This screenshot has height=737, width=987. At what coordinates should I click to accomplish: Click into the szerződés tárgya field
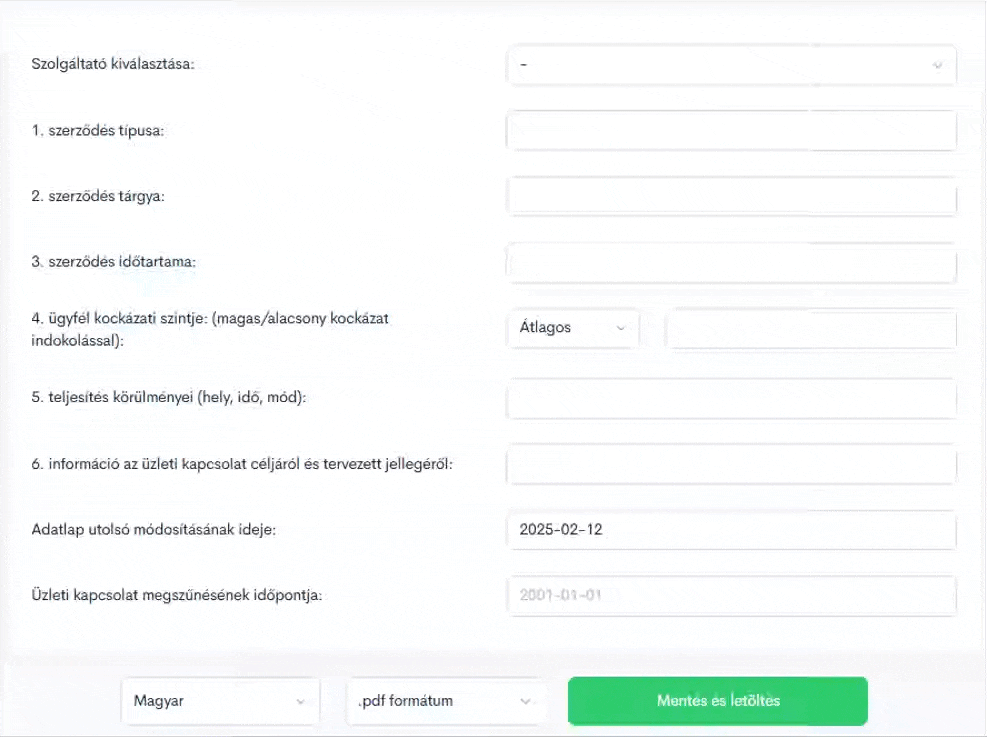731,196
